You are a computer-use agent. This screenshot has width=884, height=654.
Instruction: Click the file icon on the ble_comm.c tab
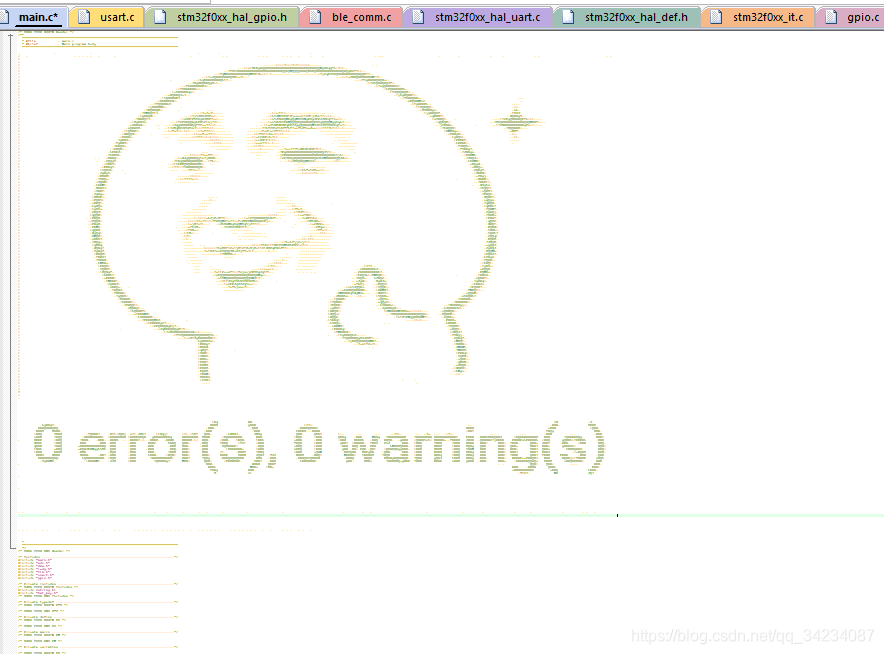click(x=314, y=17)
